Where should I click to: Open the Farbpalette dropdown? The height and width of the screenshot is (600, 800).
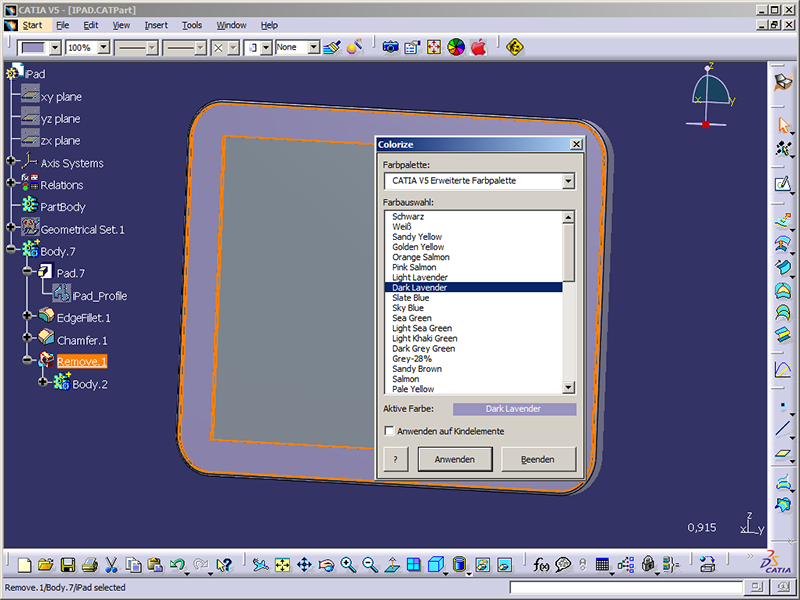coord(568,181)
